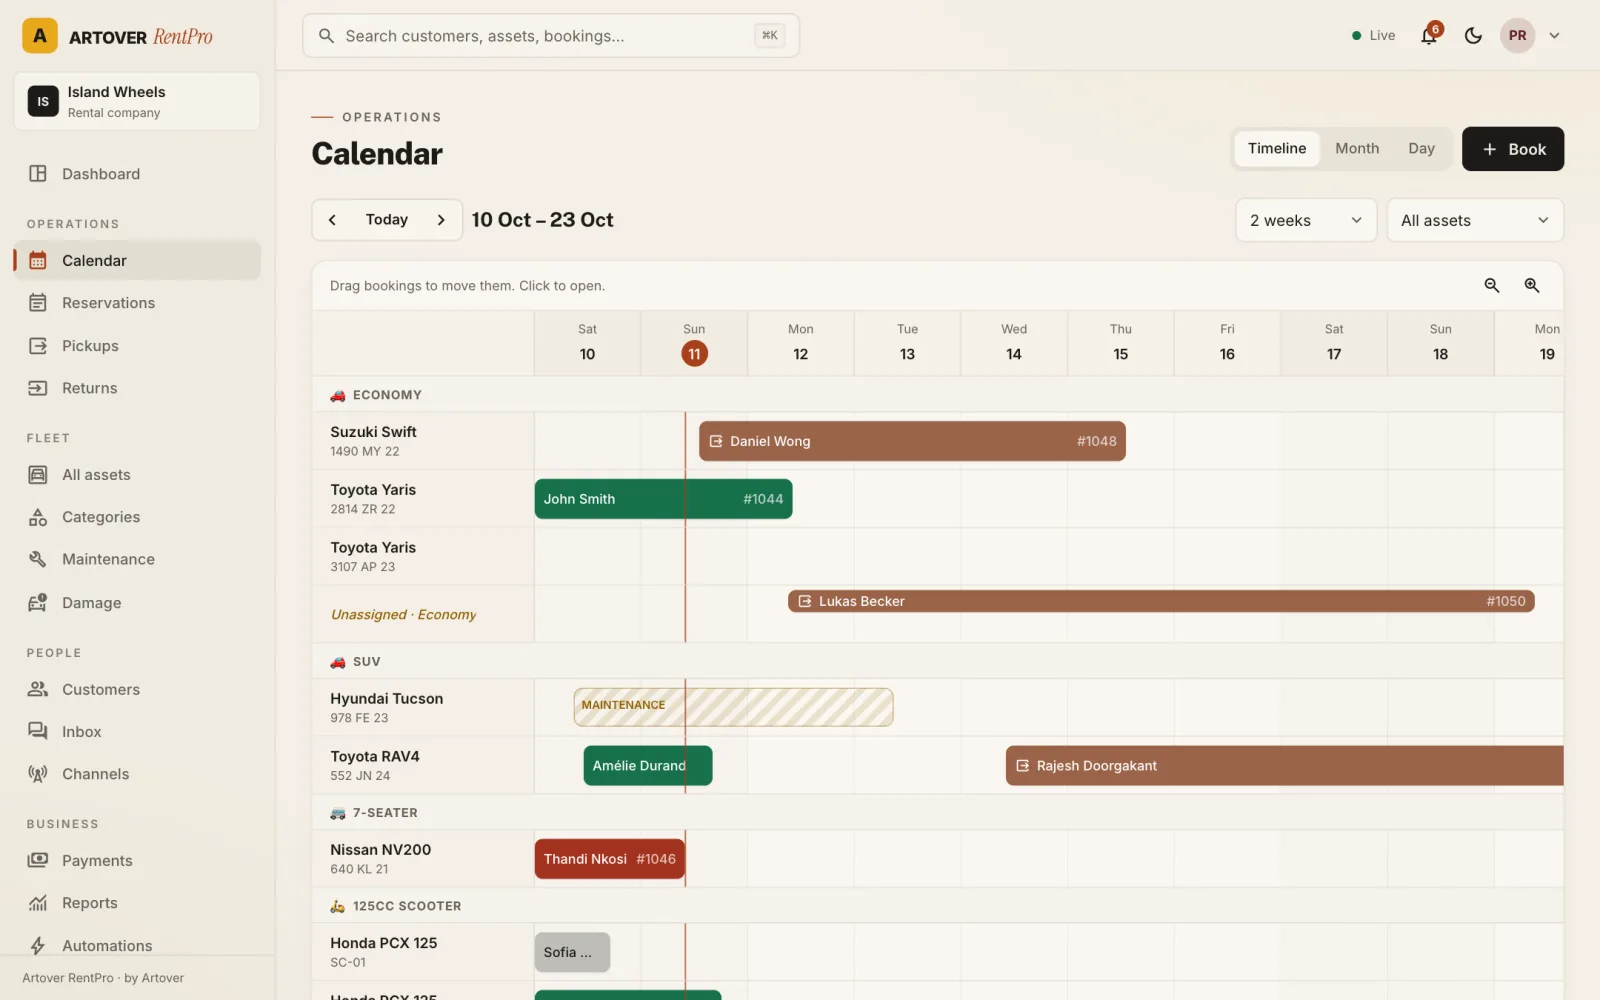Screen dimensions: 1600x1000
Task: Open Rajesh Doorgakant booking
Action: pos(1284,766)
